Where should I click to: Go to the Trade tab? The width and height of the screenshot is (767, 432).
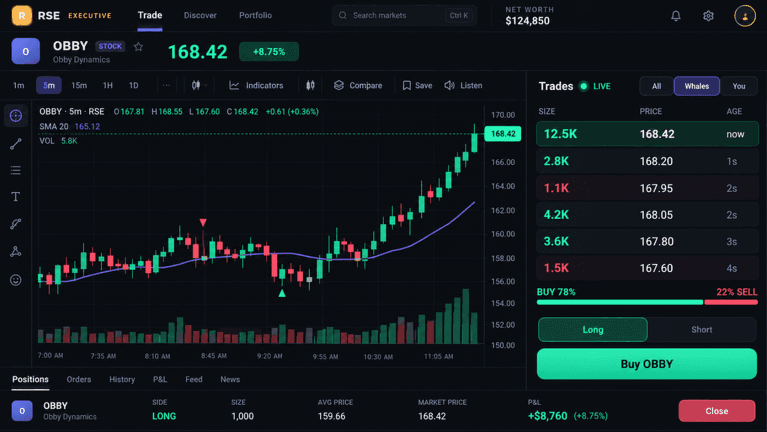[x=150, y=15]
